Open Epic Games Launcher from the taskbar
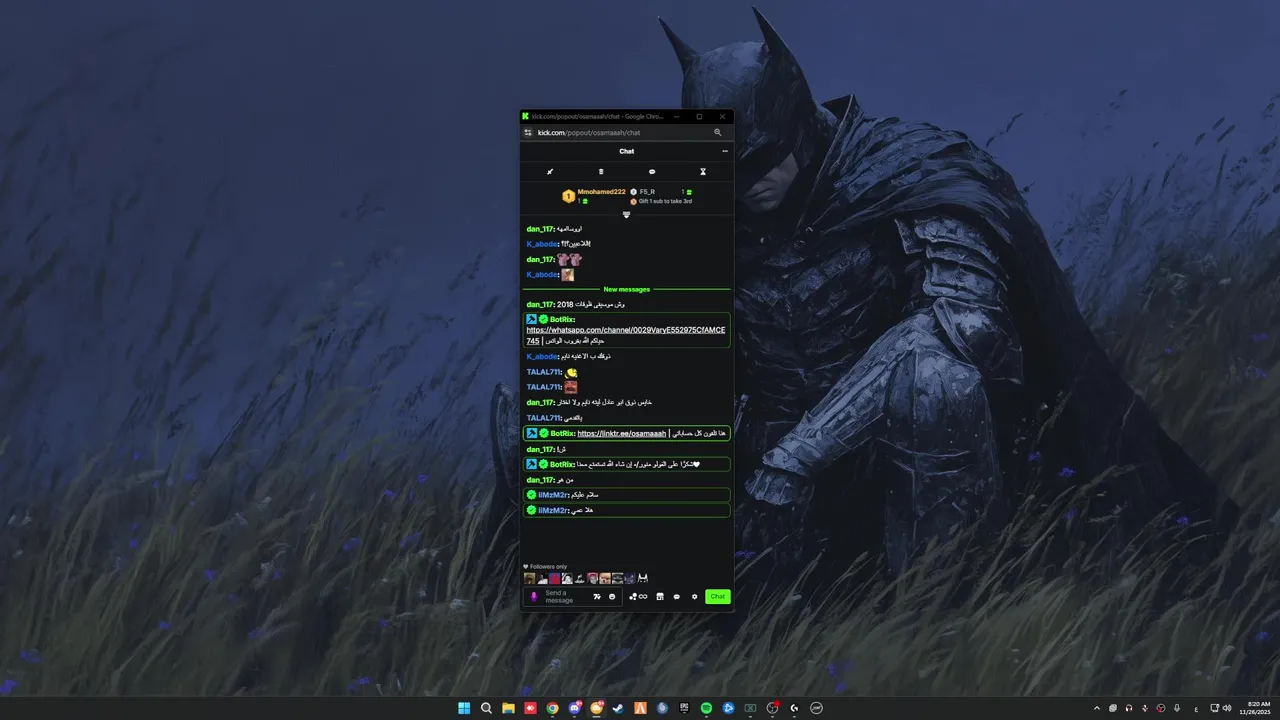The image size is (1280, 720). 684,708
